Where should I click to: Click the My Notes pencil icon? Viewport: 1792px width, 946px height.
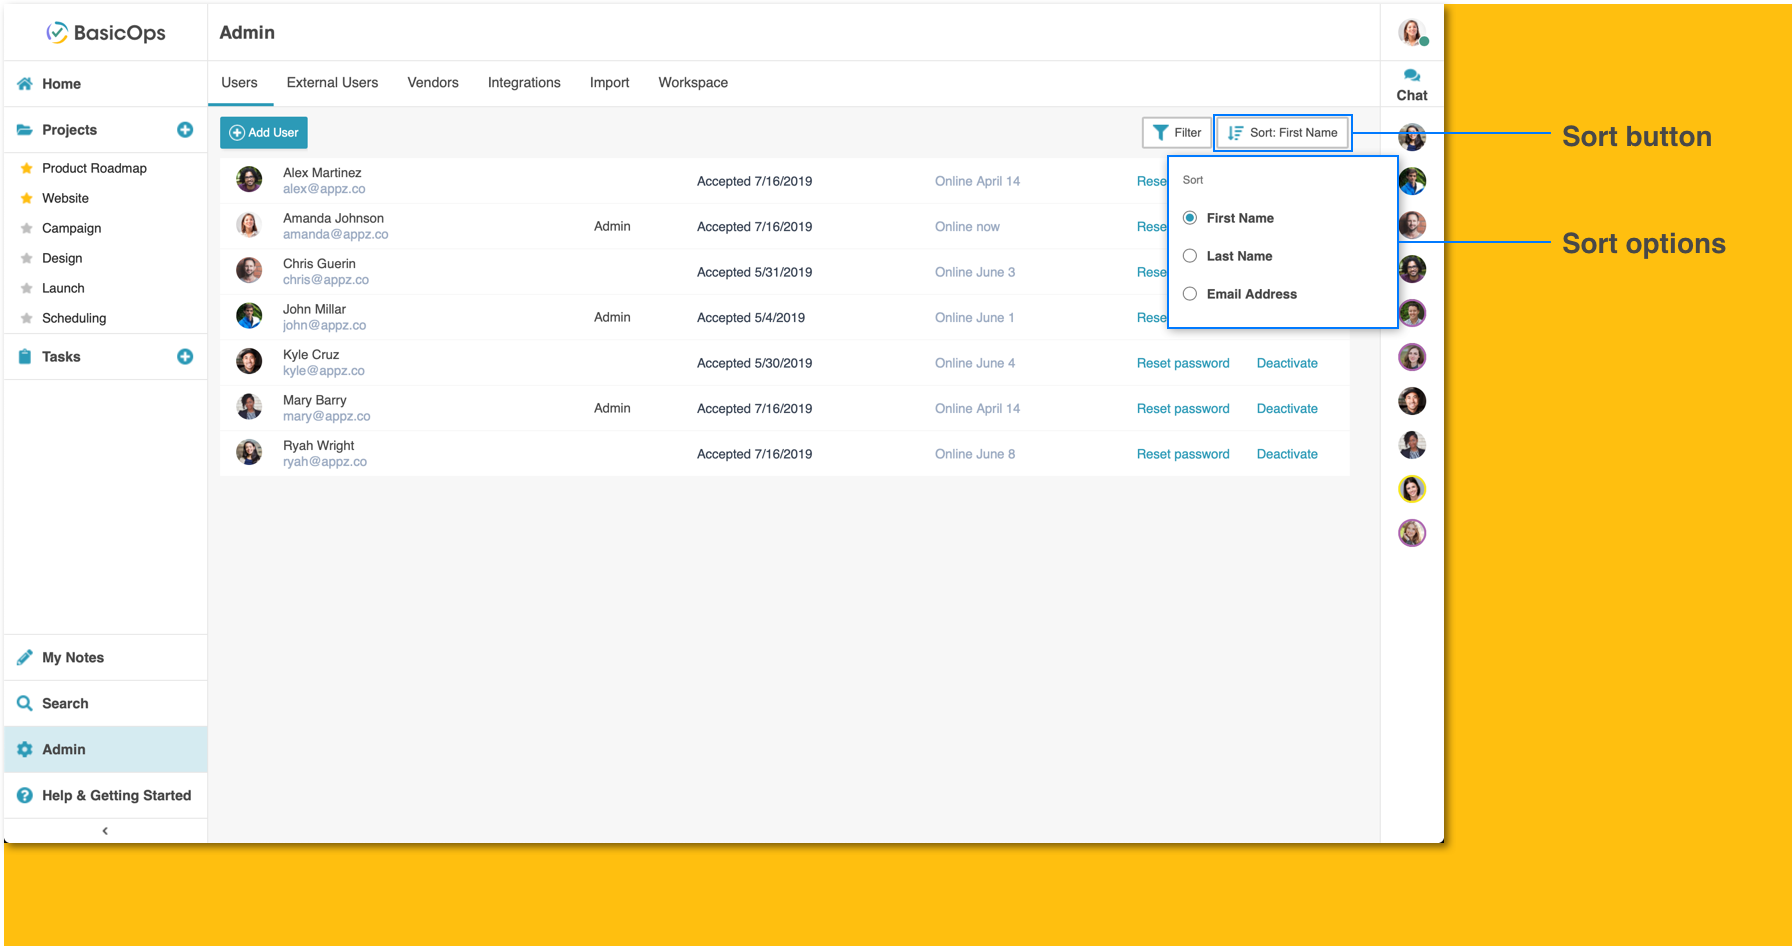coord(25,658)
